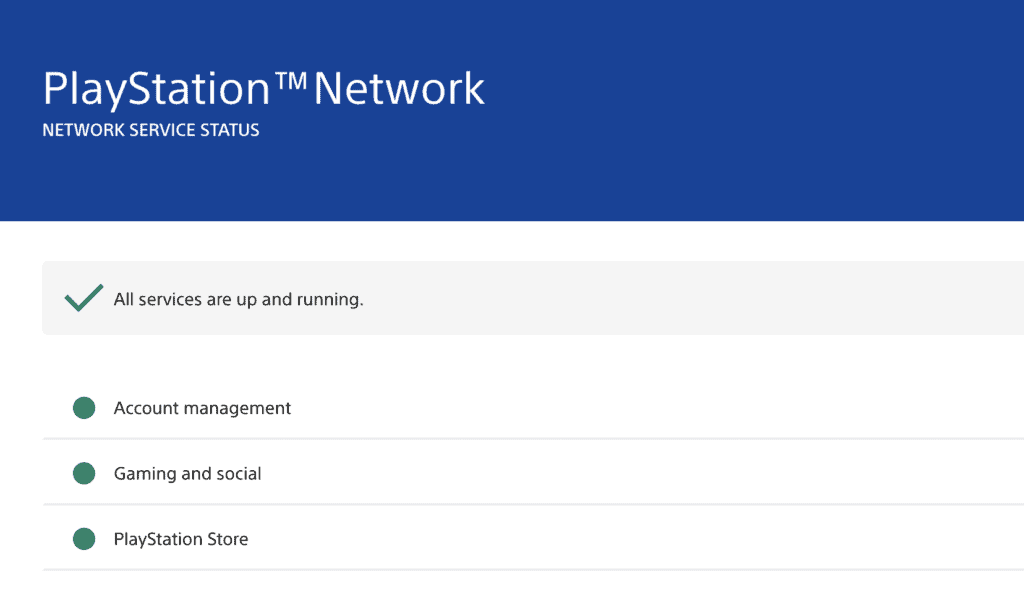Click the PlayStation Network heading
1024x592 pixels.
264,89
